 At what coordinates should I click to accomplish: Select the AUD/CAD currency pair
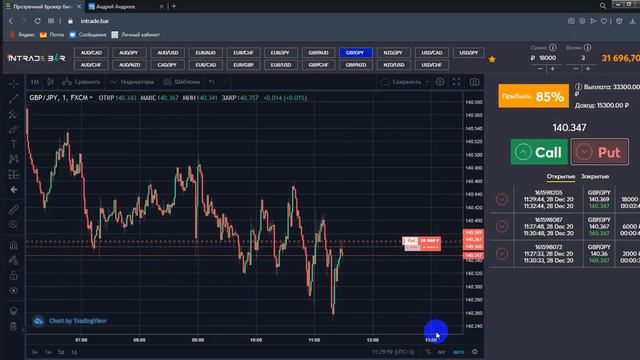[91, 53]
